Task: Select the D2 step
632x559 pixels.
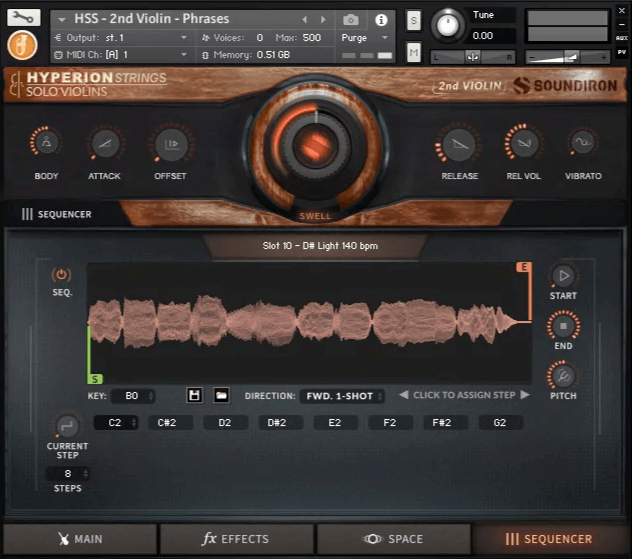Action: tap(225, 423)
